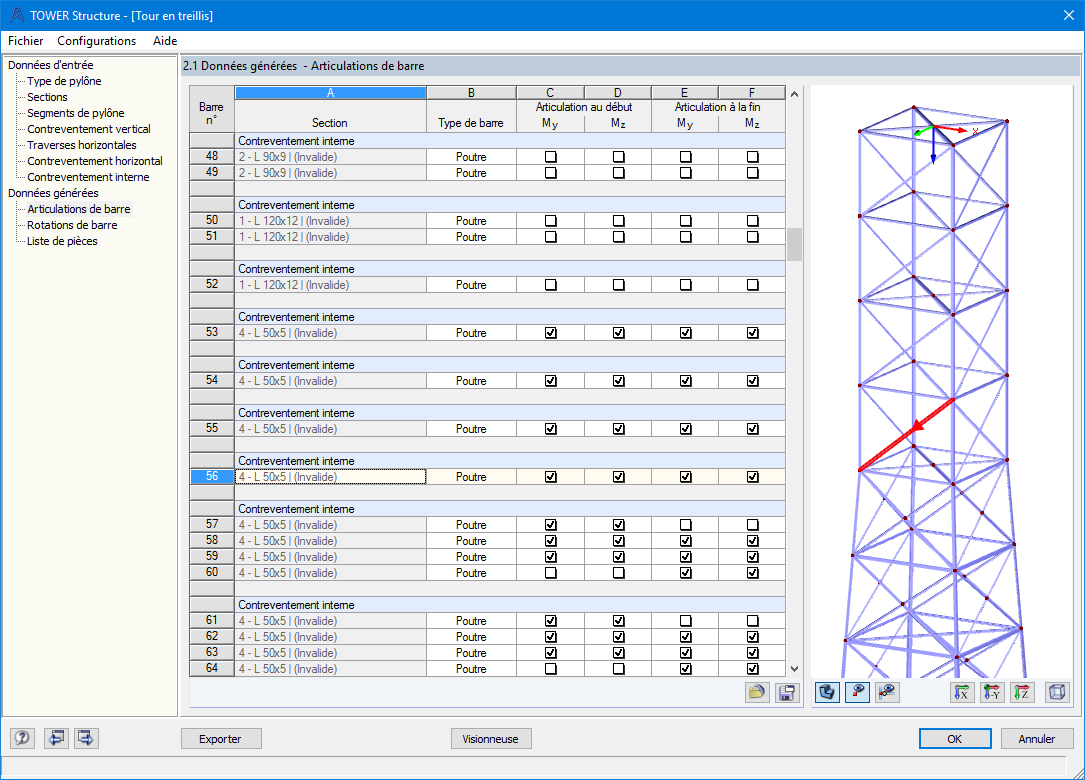The width and height of the screenshot is (1085, 780).
Task: Open Contreventement vertical tree item
Action: pyautogui.click(x=89, y=129)
